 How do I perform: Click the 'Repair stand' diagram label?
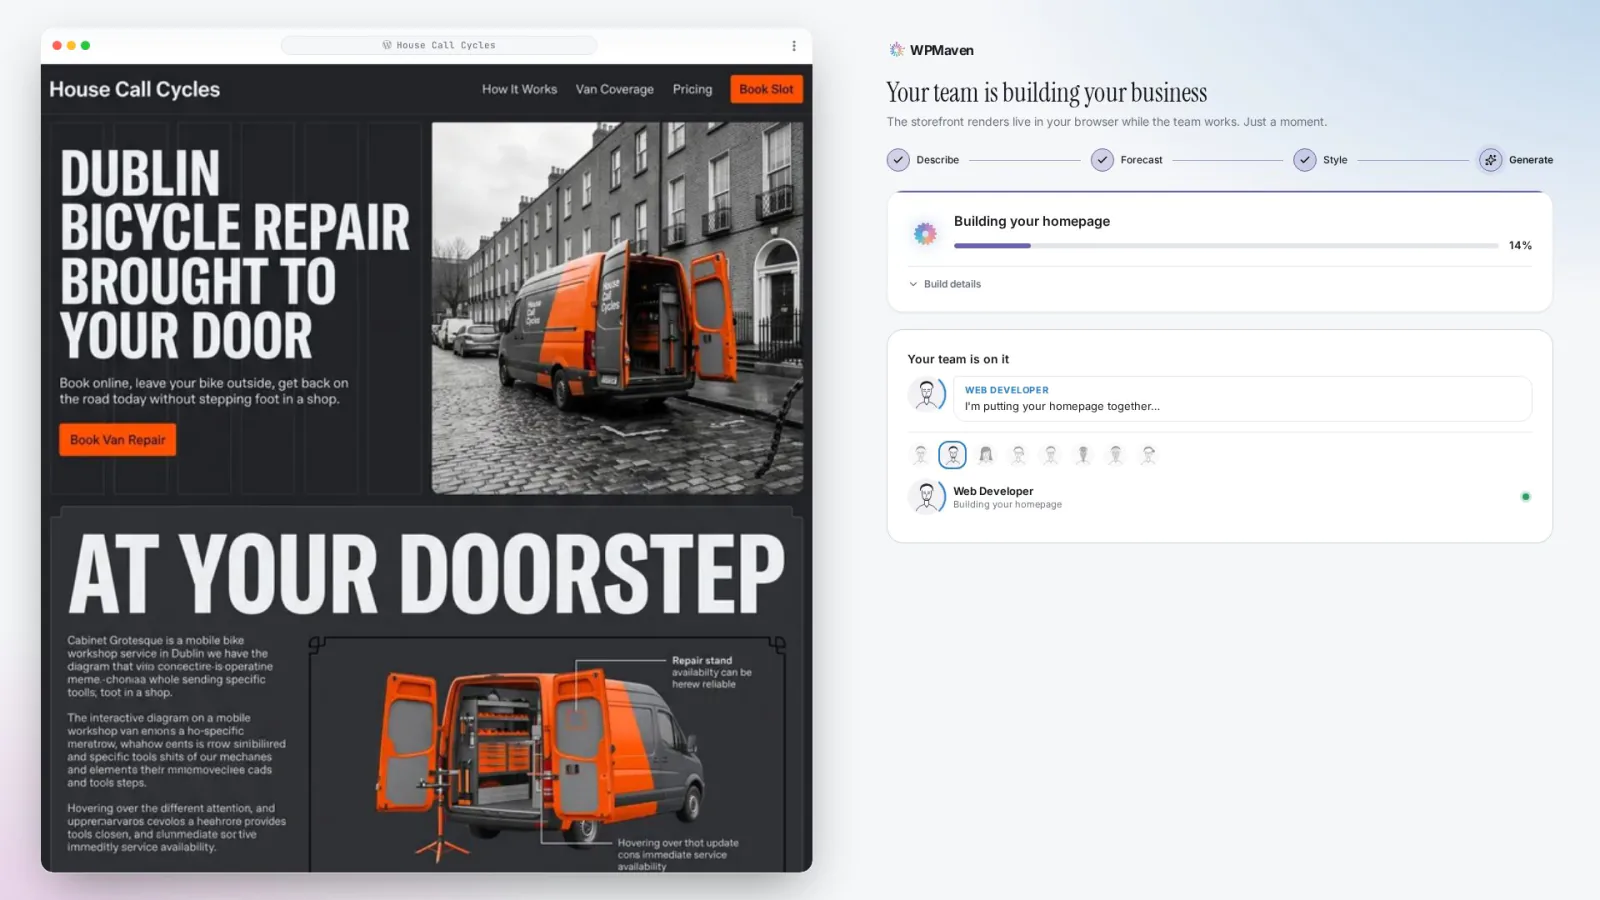[702, 661]
